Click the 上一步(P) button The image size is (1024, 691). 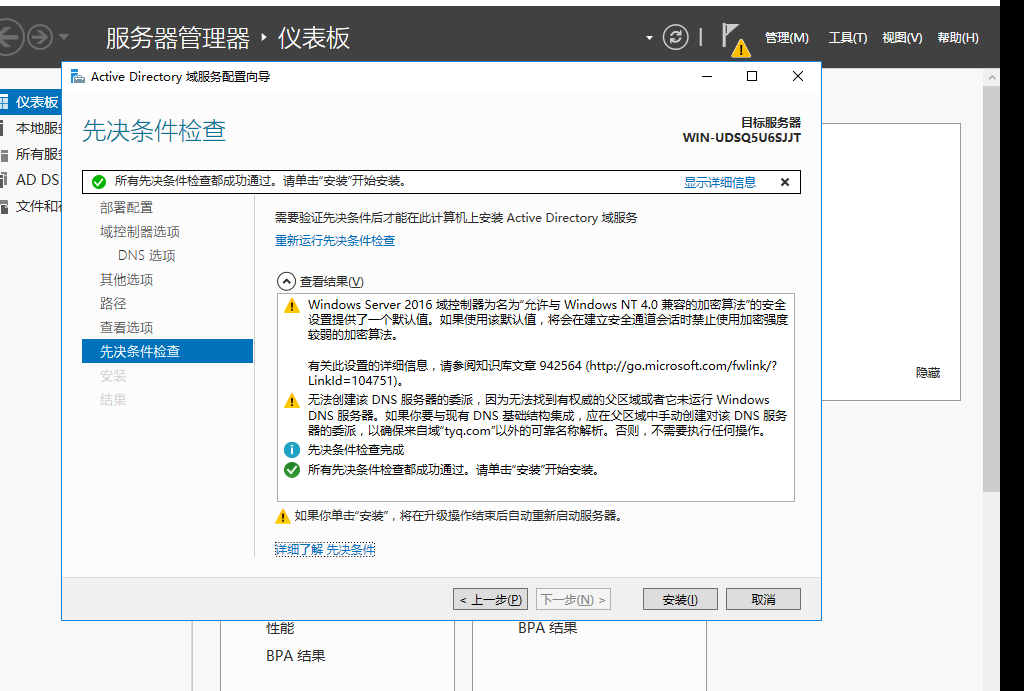coord(490,600)
